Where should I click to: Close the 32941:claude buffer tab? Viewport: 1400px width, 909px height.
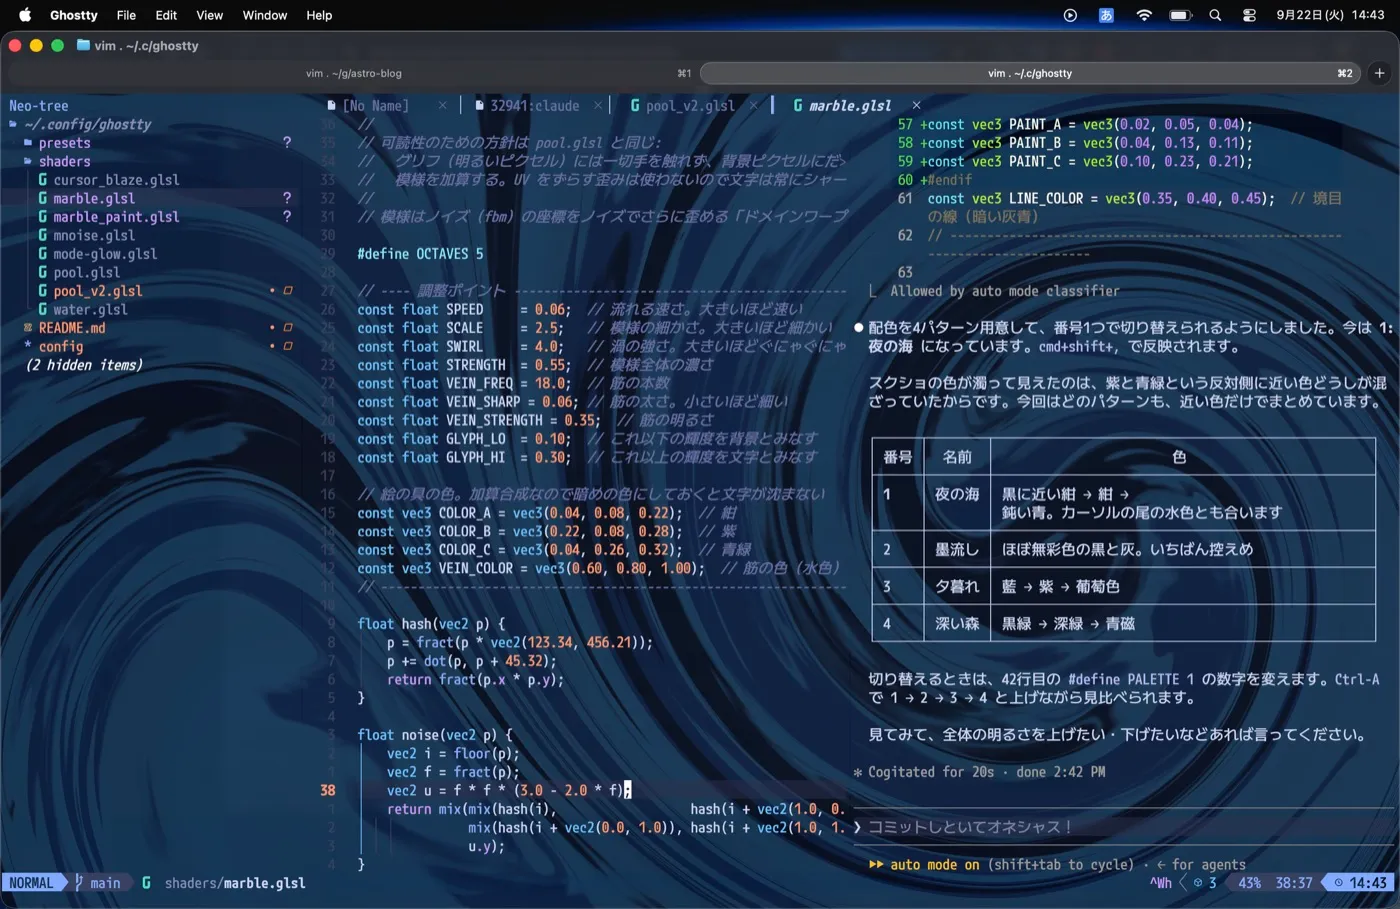598,105
